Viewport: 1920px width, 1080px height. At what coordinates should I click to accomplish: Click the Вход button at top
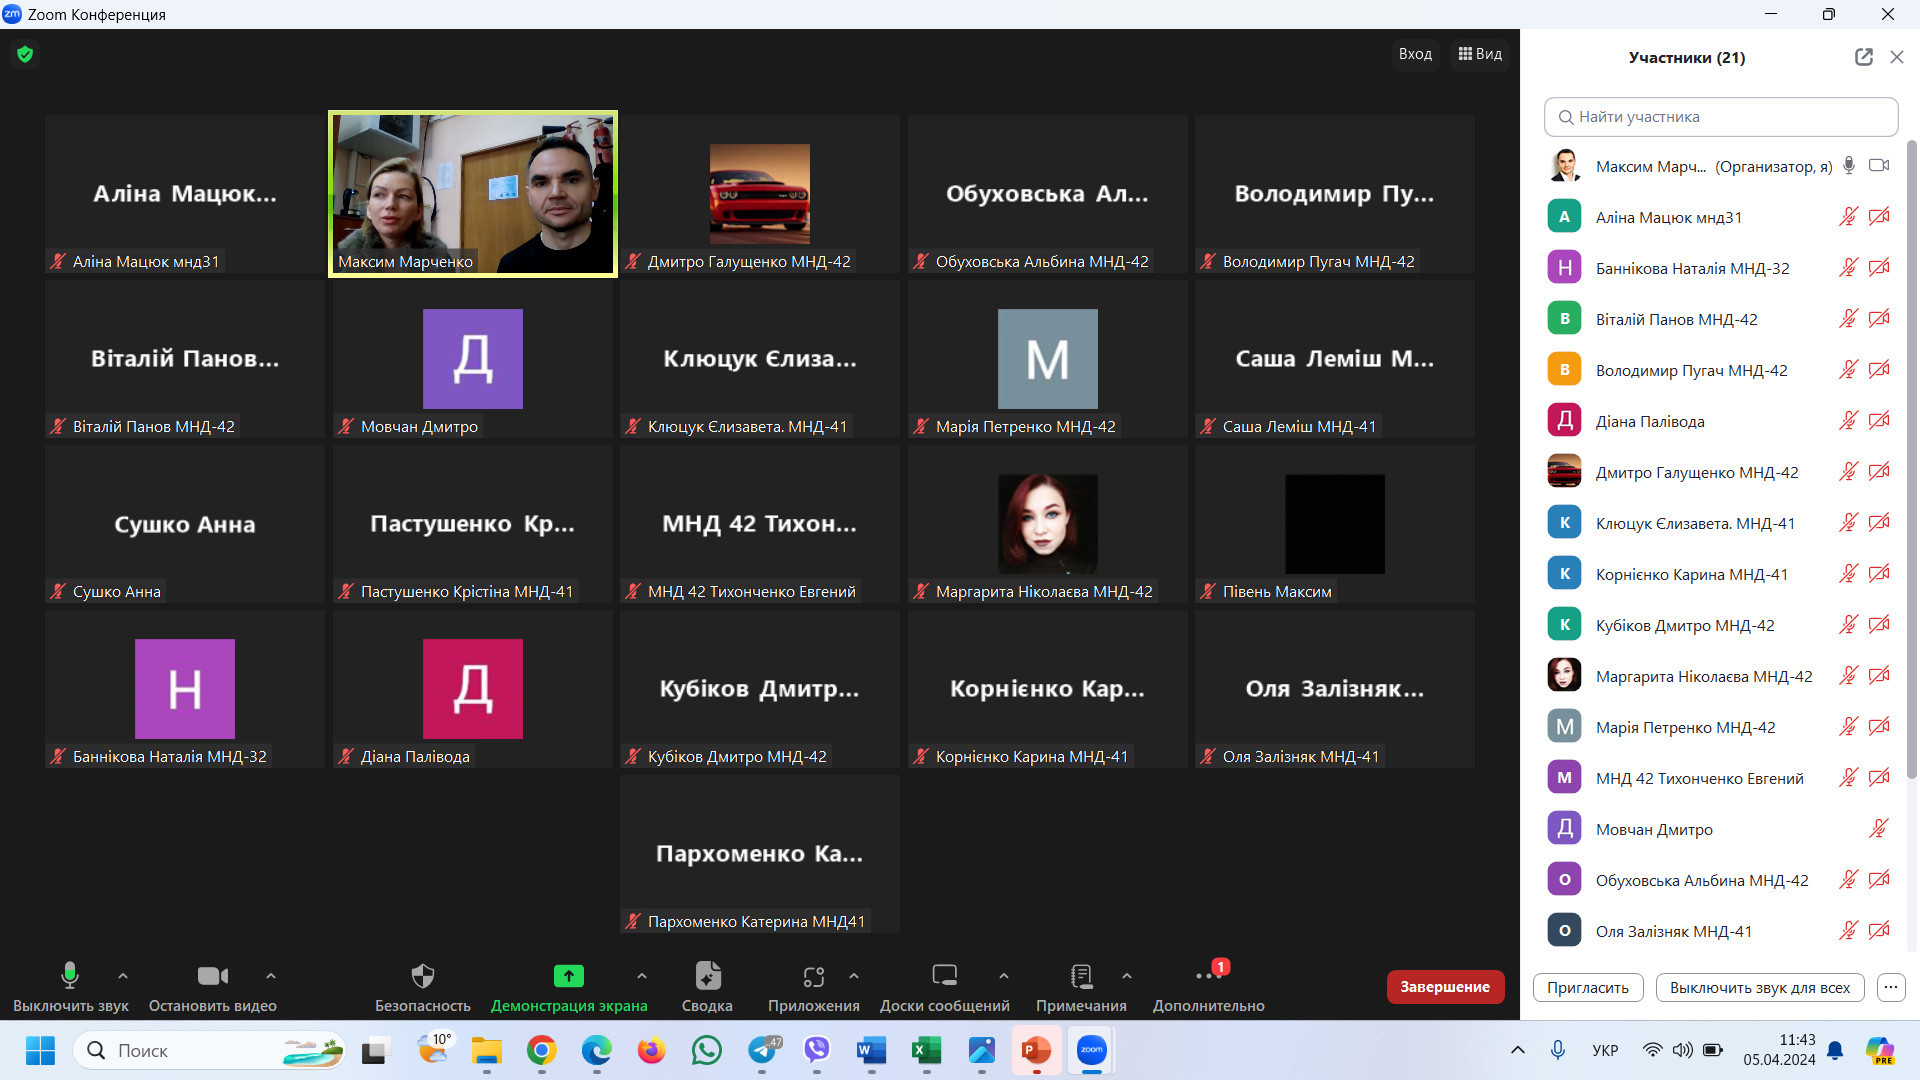pyautogui.click(x=1415, y=54)
